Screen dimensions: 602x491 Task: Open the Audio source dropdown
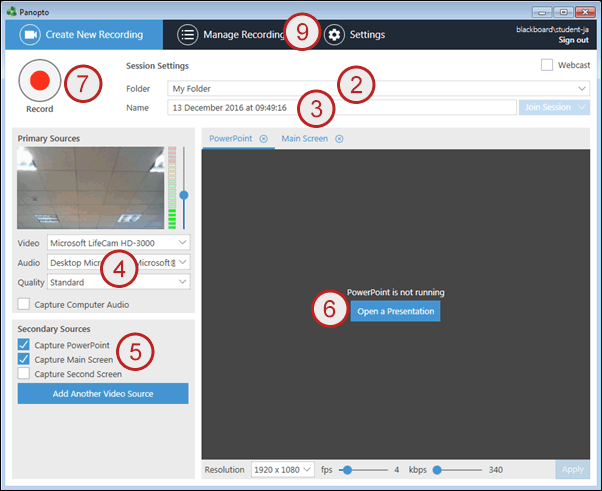[x=182, y=262]
